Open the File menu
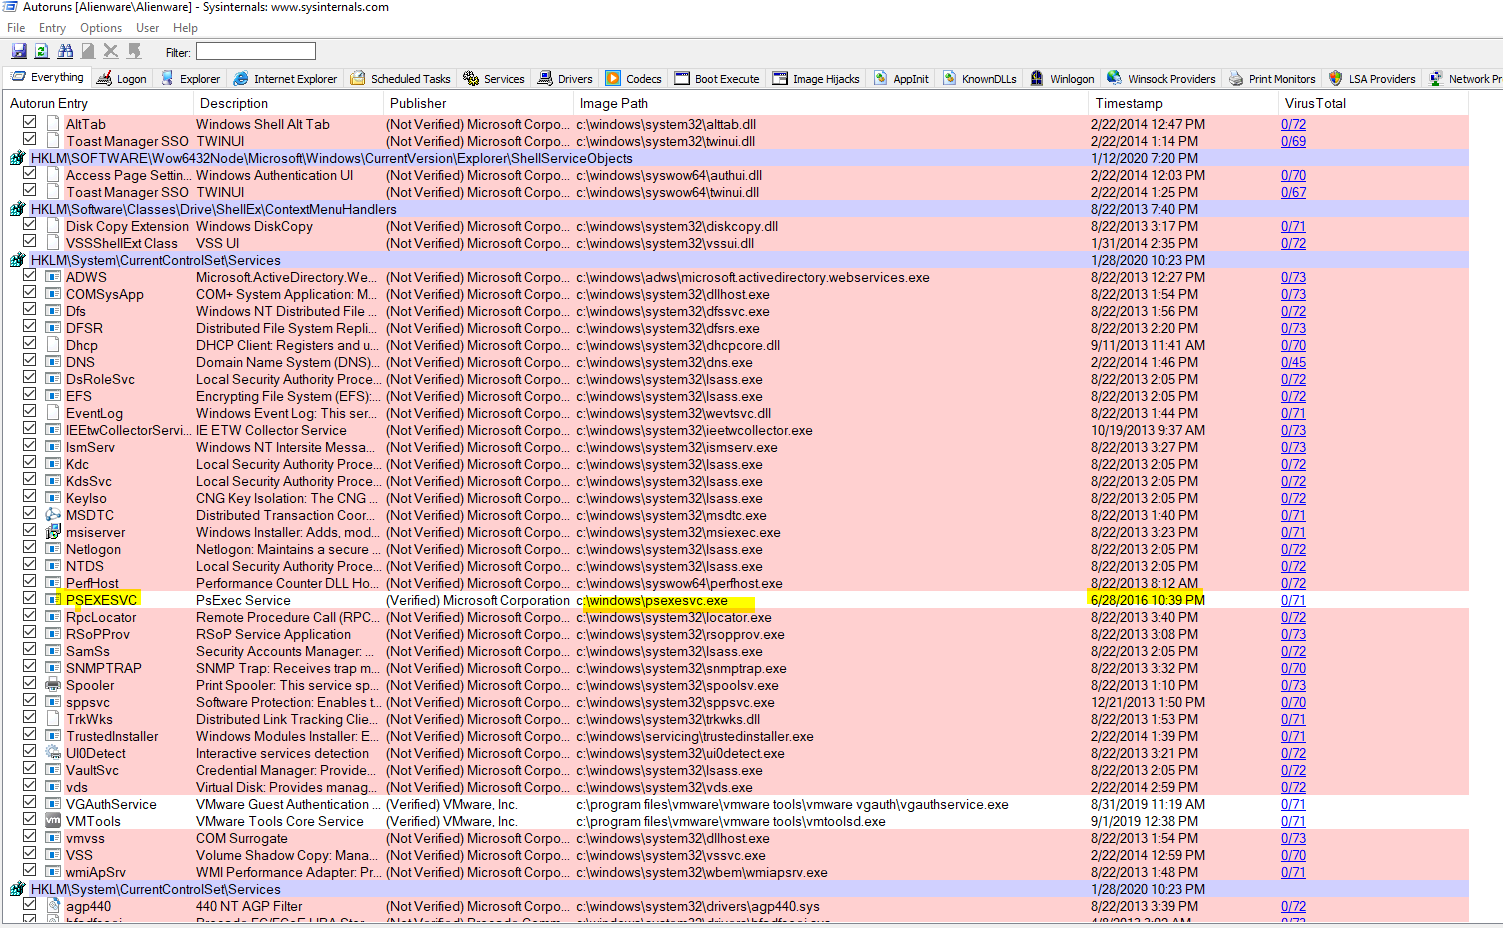Screen dimensions: 1503x928 pyautogui.click(x=16, y=28)
